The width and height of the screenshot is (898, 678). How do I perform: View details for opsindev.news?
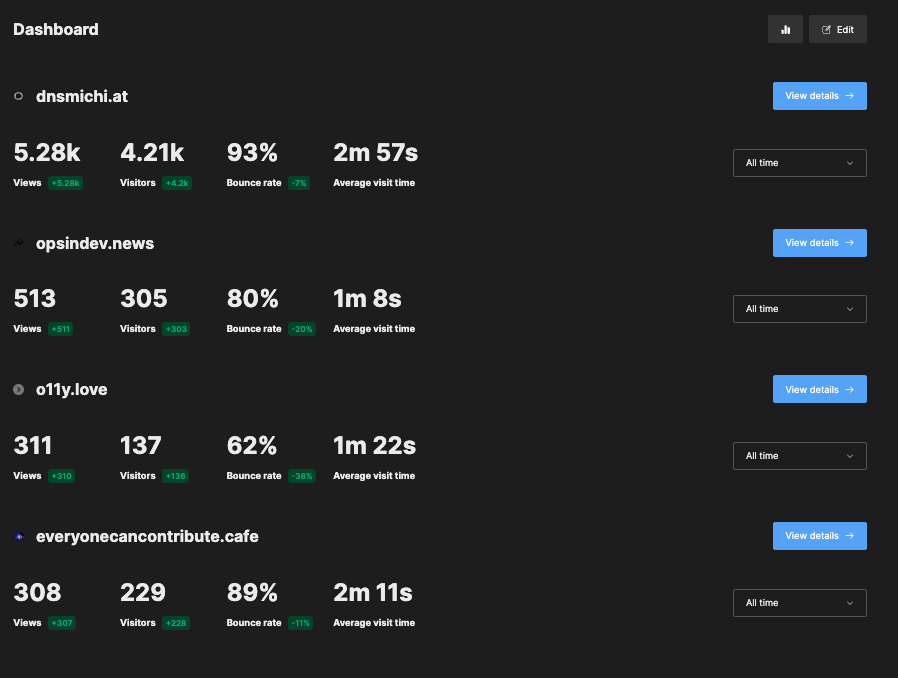tap(819, 243)
